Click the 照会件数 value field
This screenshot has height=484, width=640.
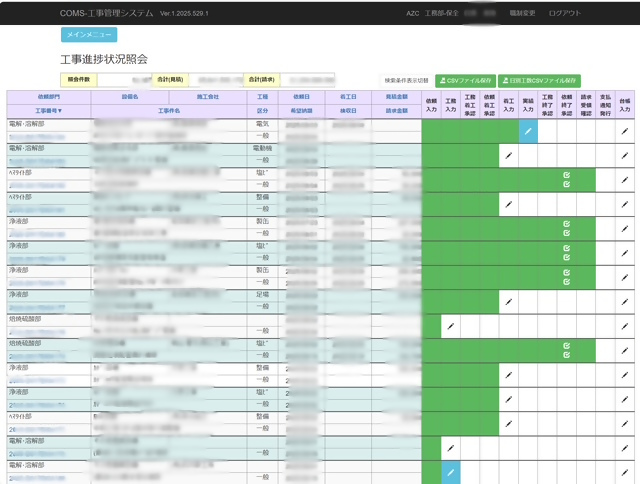click(124, 78)
